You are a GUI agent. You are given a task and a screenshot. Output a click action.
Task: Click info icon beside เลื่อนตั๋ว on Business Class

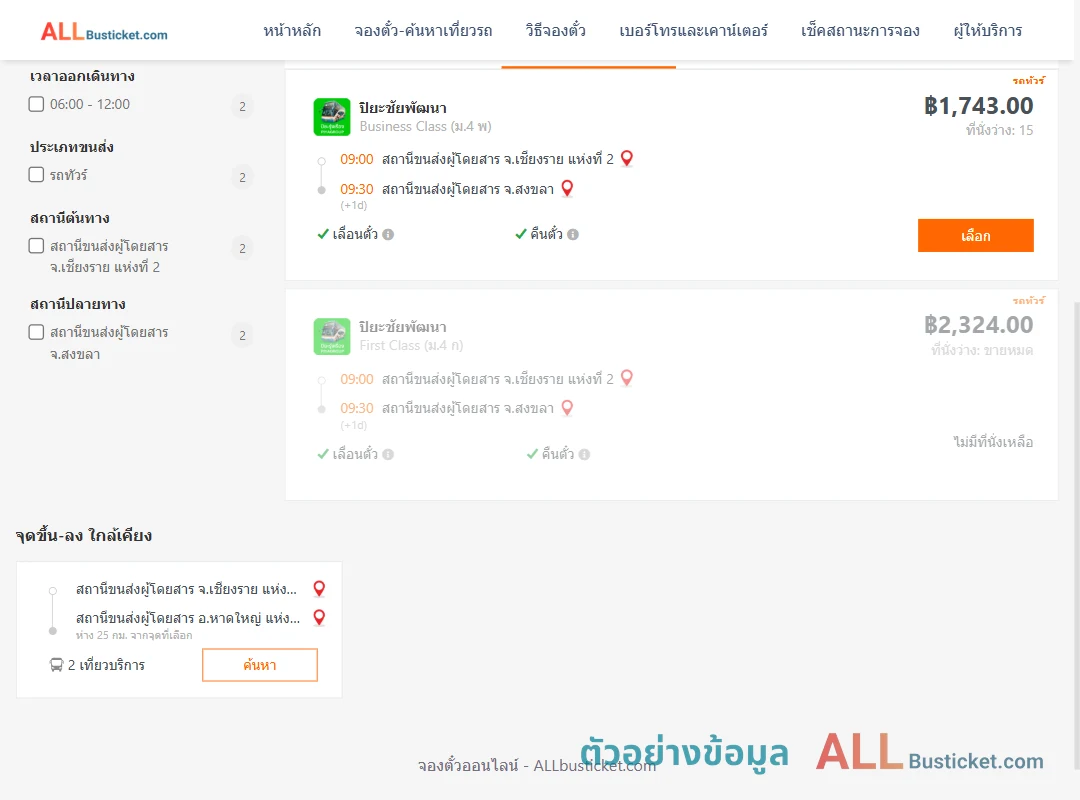pos(388,234)
